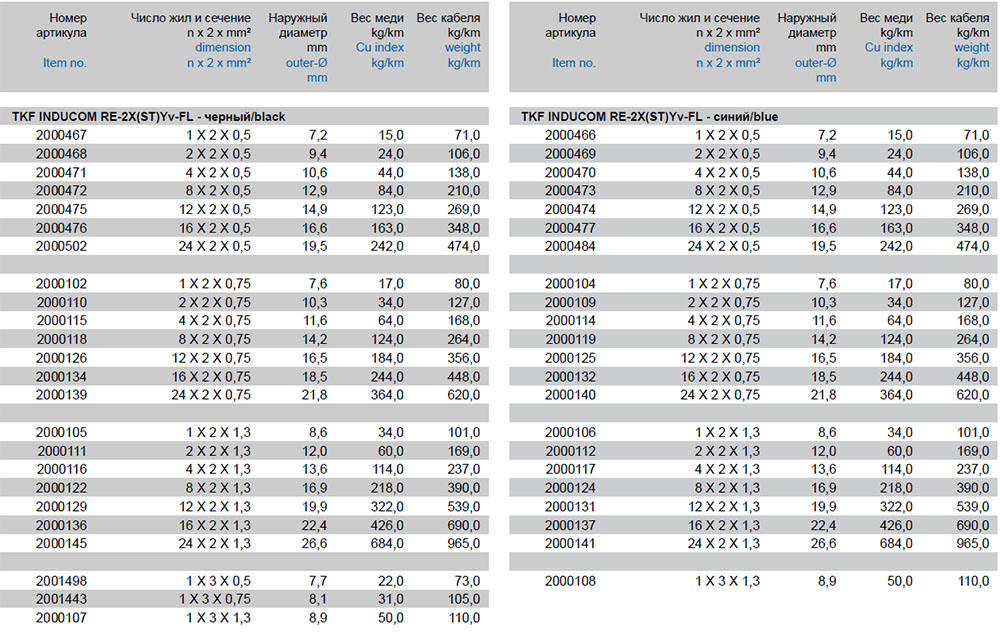Click item number 2000119
Screen dimensions: 1000x633
570,339
